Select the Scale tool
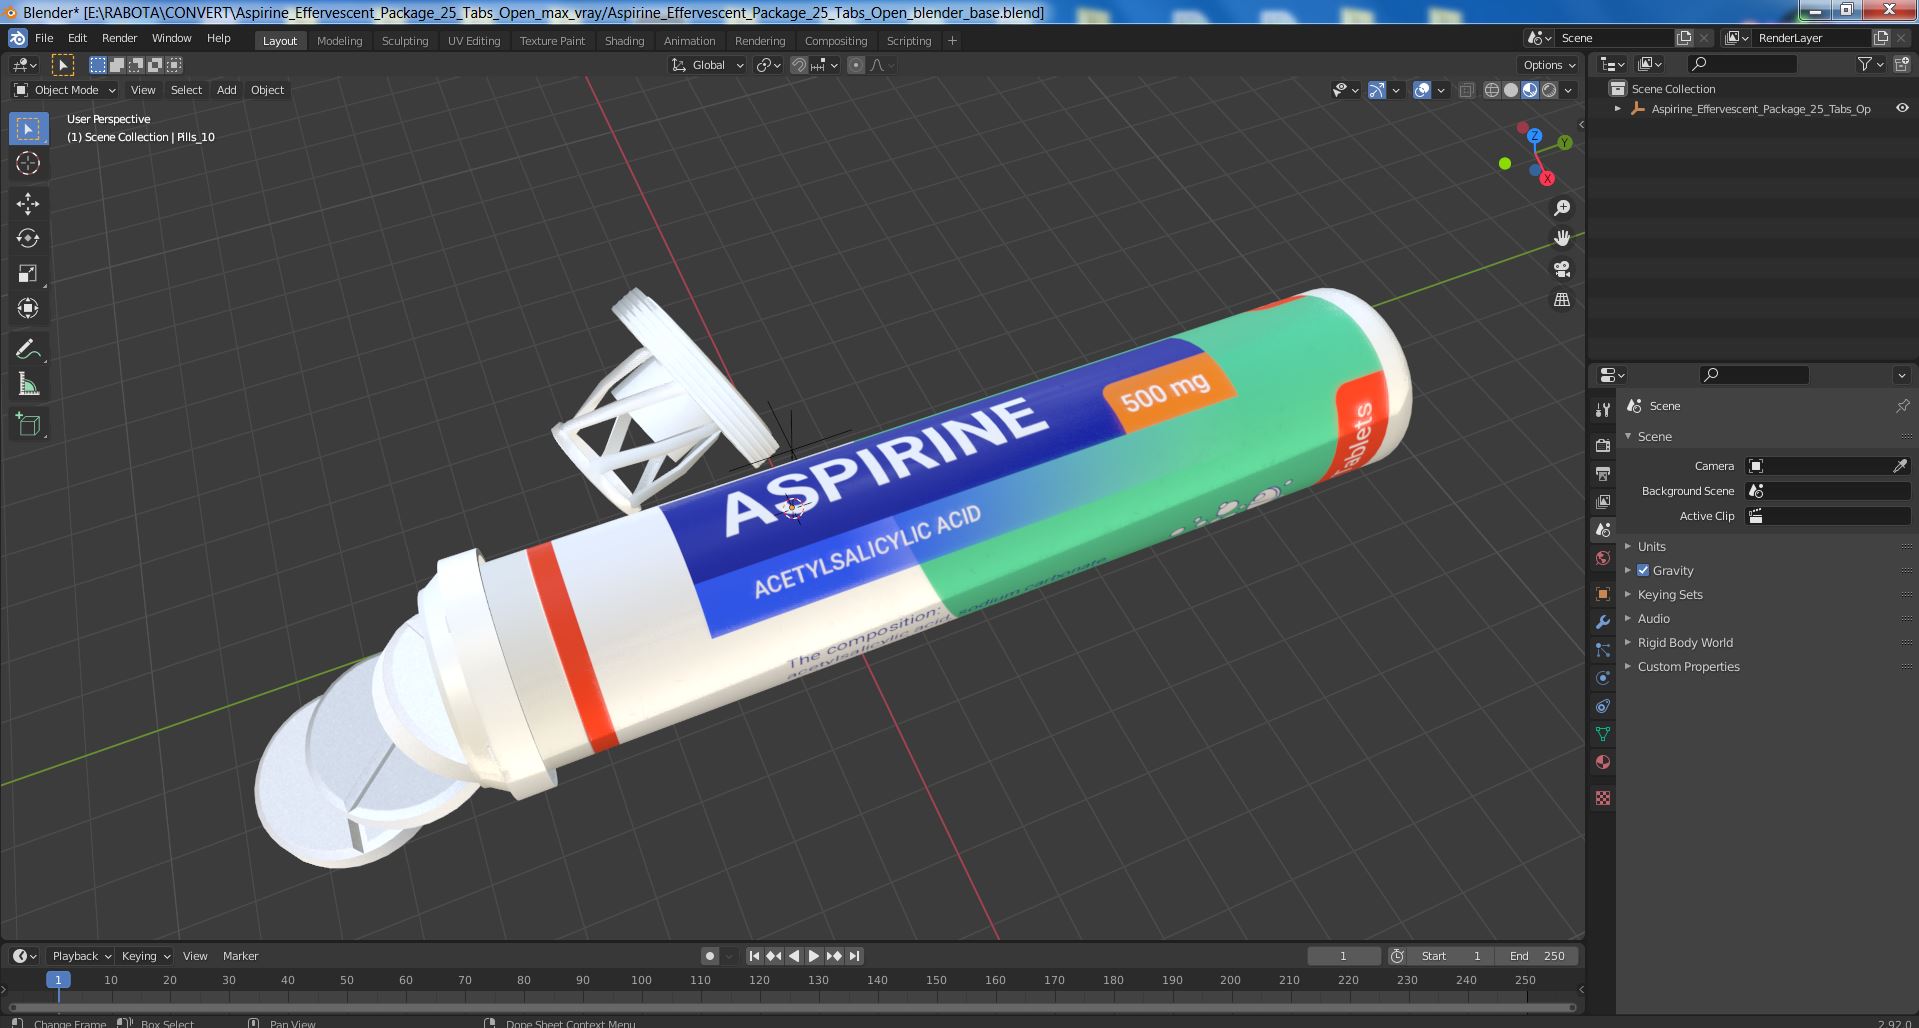The image size is (1919, 1028). point(28,274)
